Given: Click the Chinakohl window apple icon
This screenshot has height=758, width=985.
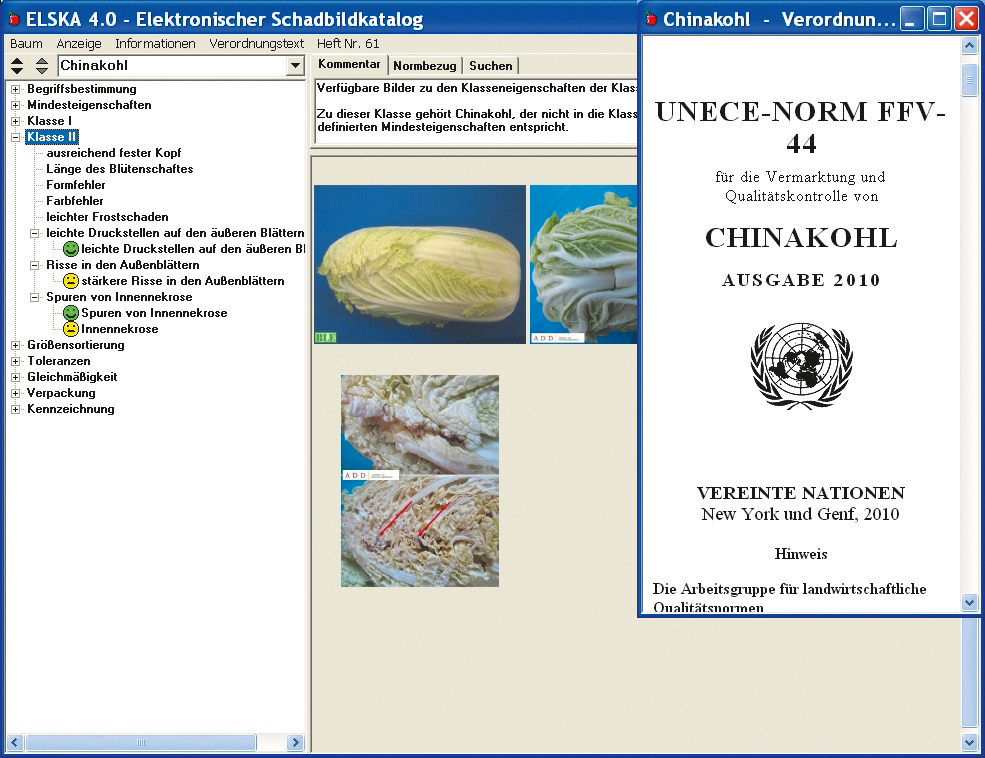Looking at the screenshot, I should 651,19.
